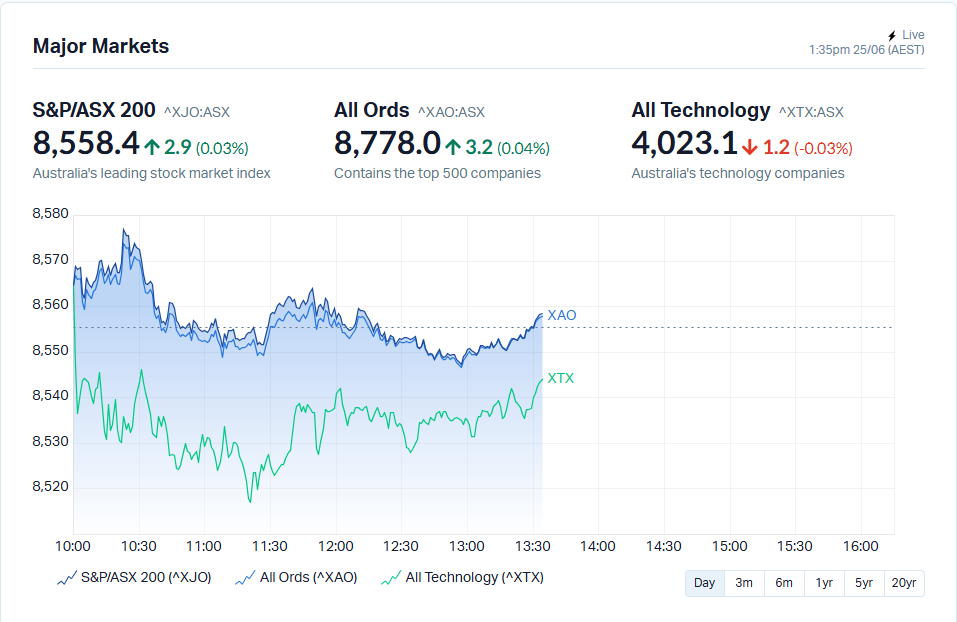Viewport: 957px width, 622px height.
Task: Click the Major Markets heading
Action: (x=101, y=46)
